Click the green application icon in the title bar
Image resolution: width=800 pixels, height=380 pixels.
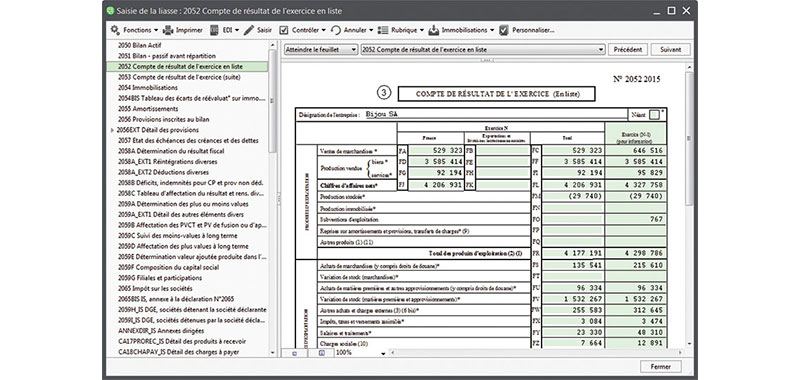pyautogui.click(x=110, y=11)
